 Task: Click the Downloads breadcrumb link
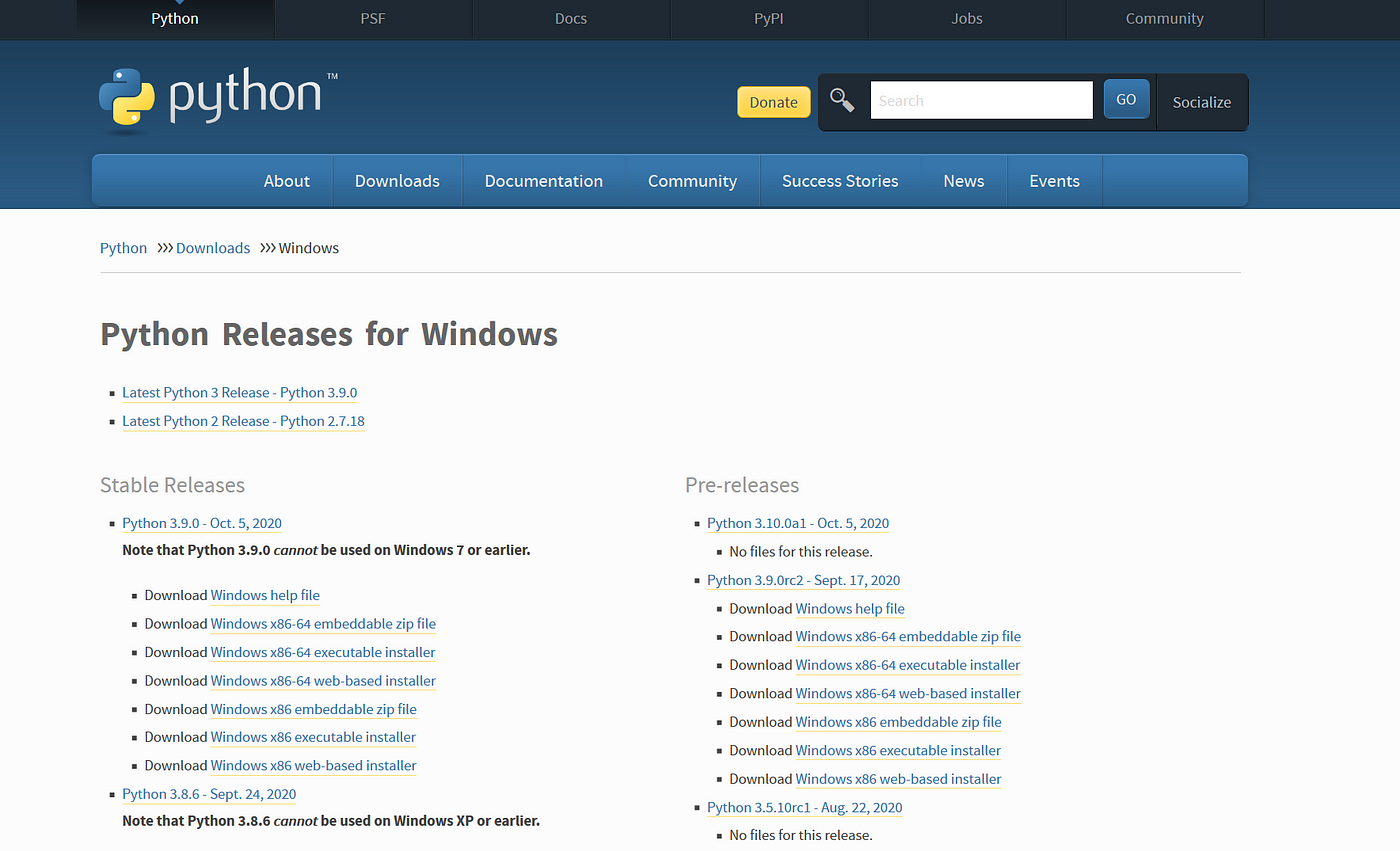213,248
